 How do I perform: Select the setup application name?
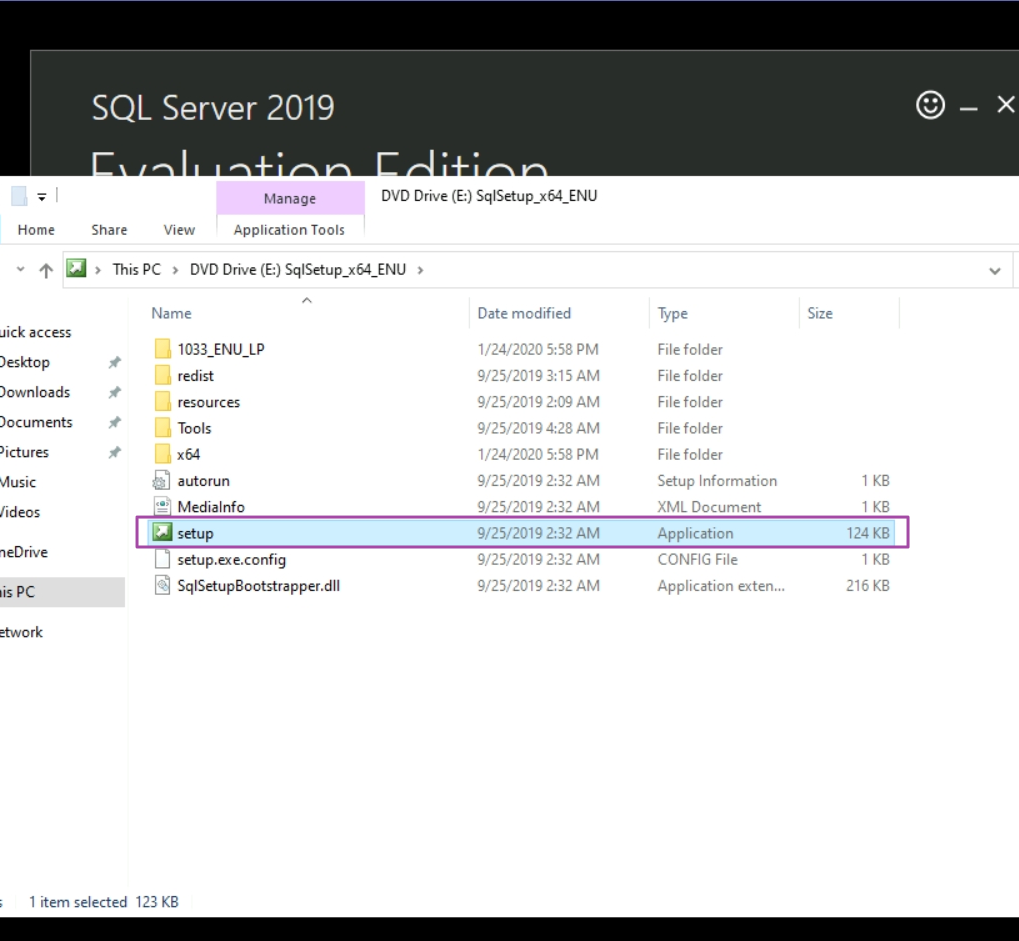coord(196,534)
